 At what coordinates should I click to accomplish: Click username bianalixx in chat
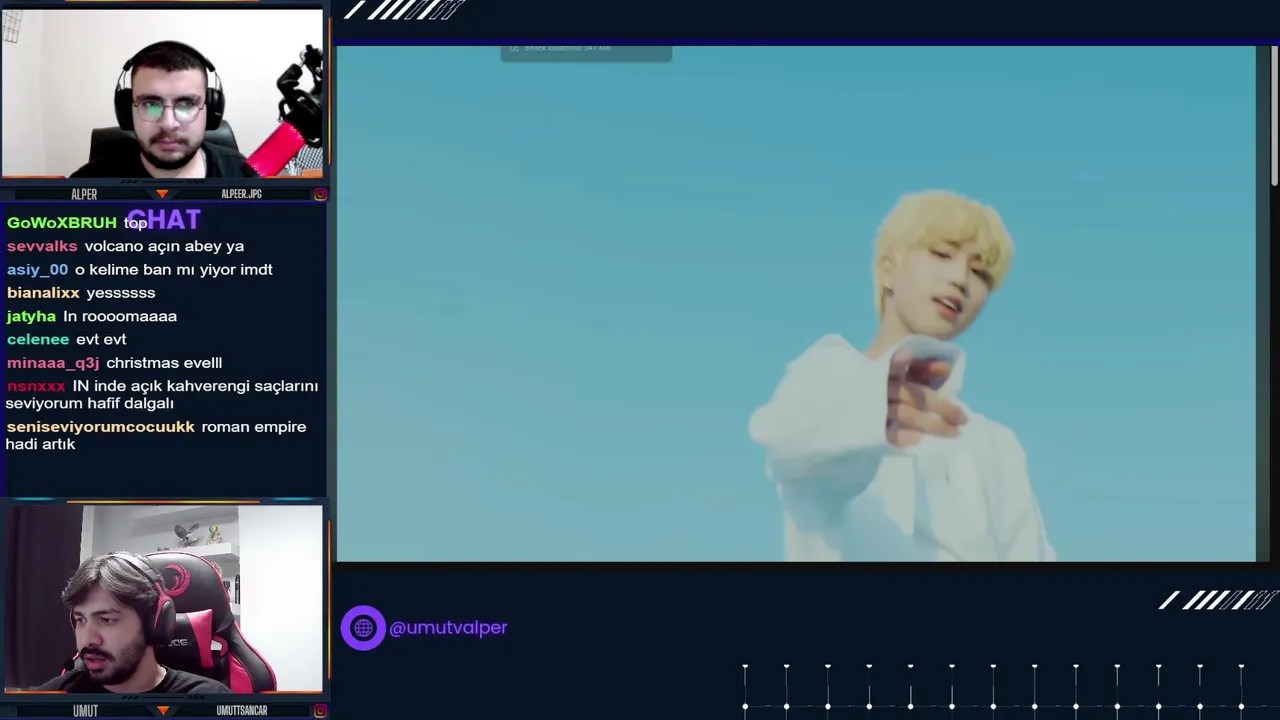[43, 293]
